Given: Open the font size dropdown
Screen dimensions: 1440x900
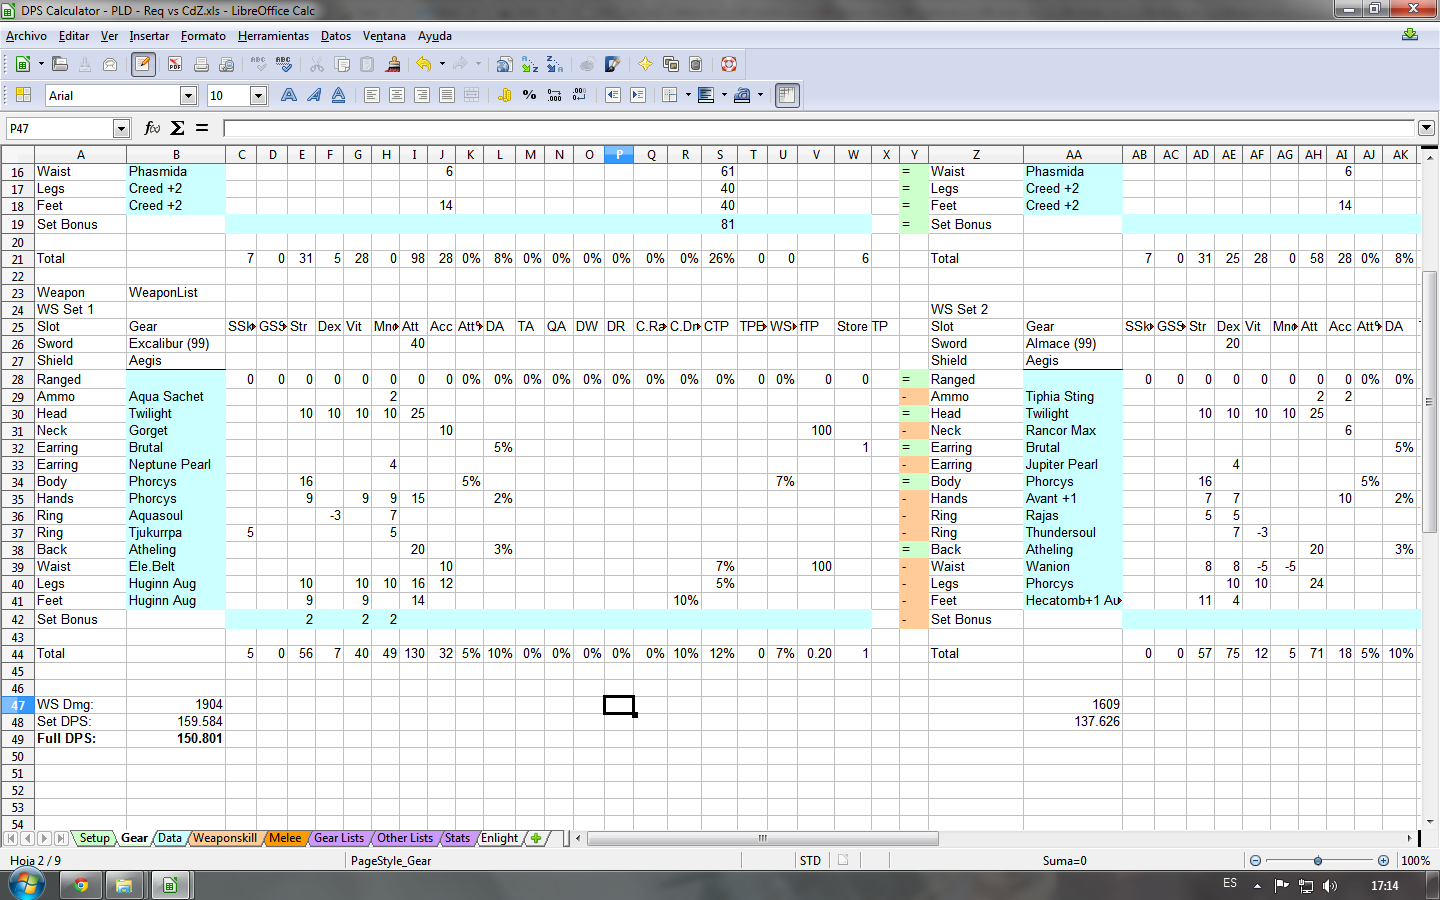Looking at the screenshot, I should coord(258,95).
